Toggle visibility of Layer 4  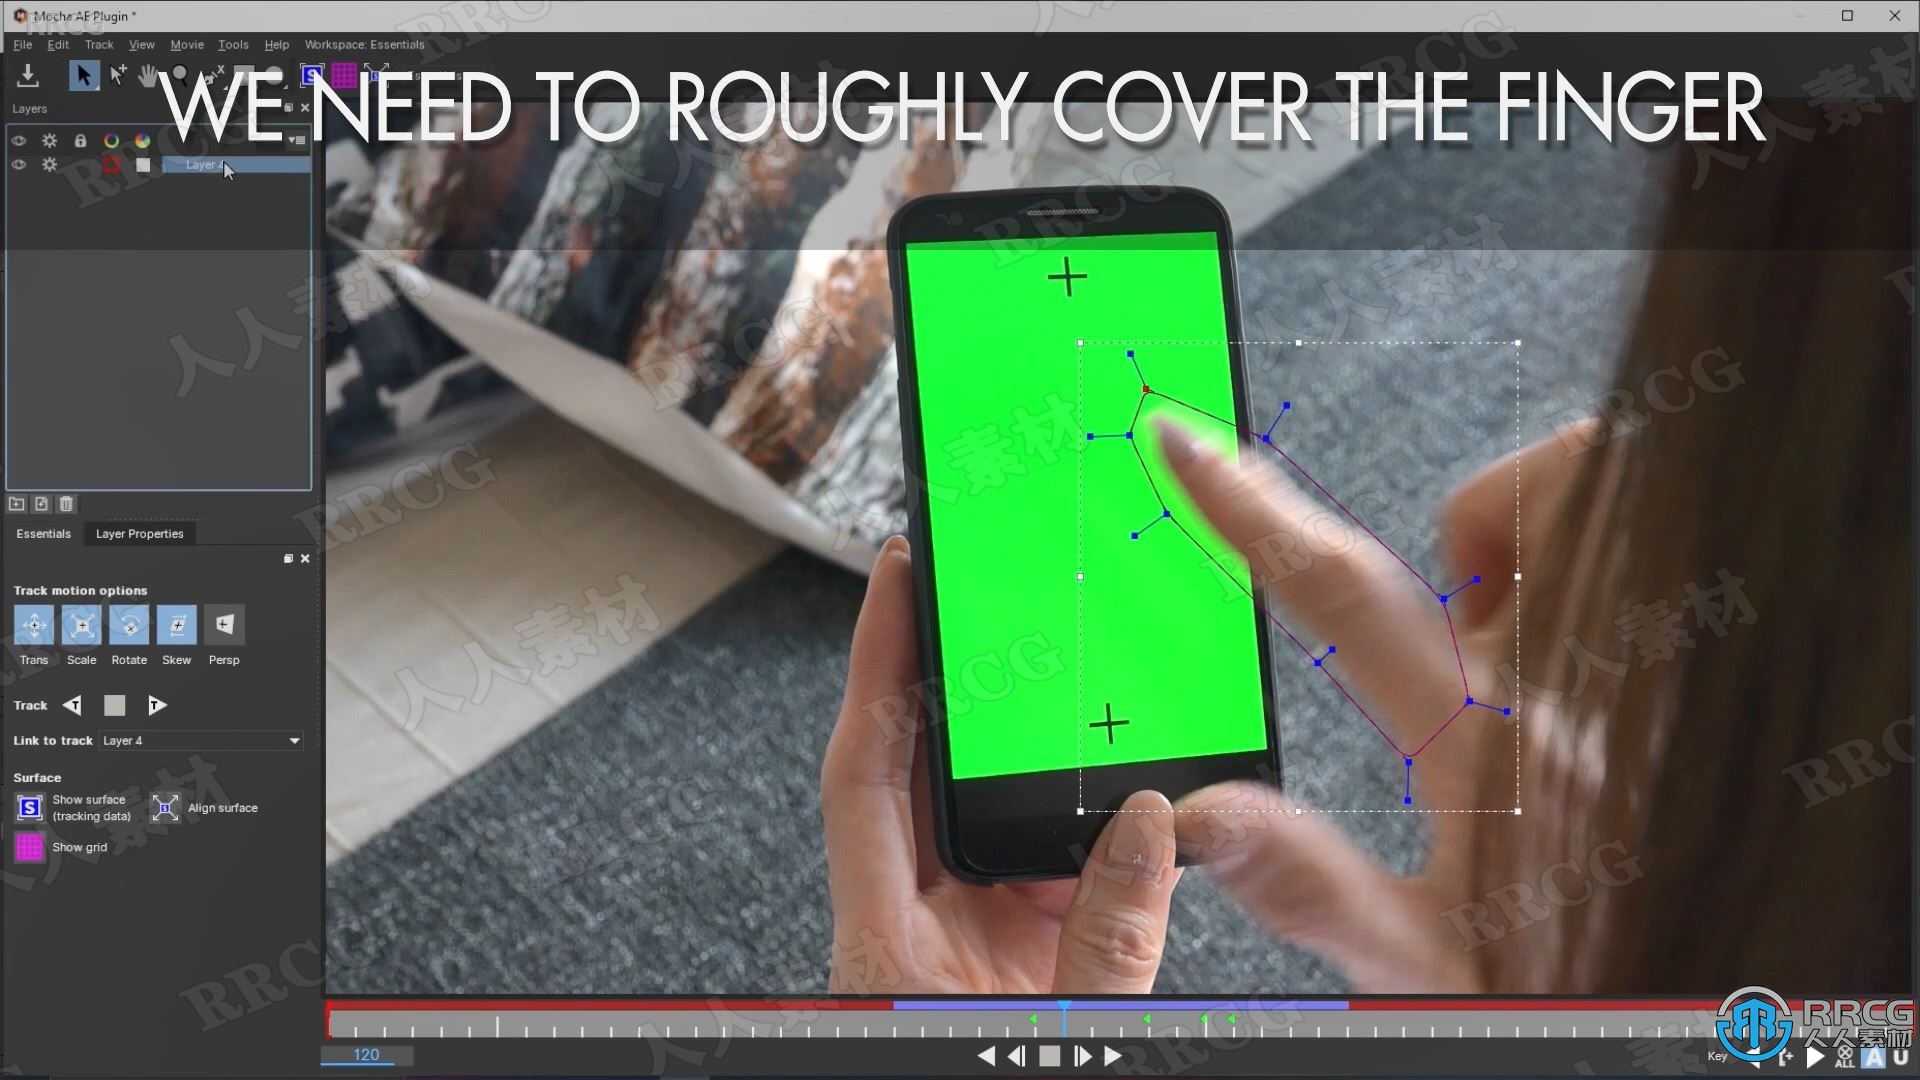click(18, 164)
